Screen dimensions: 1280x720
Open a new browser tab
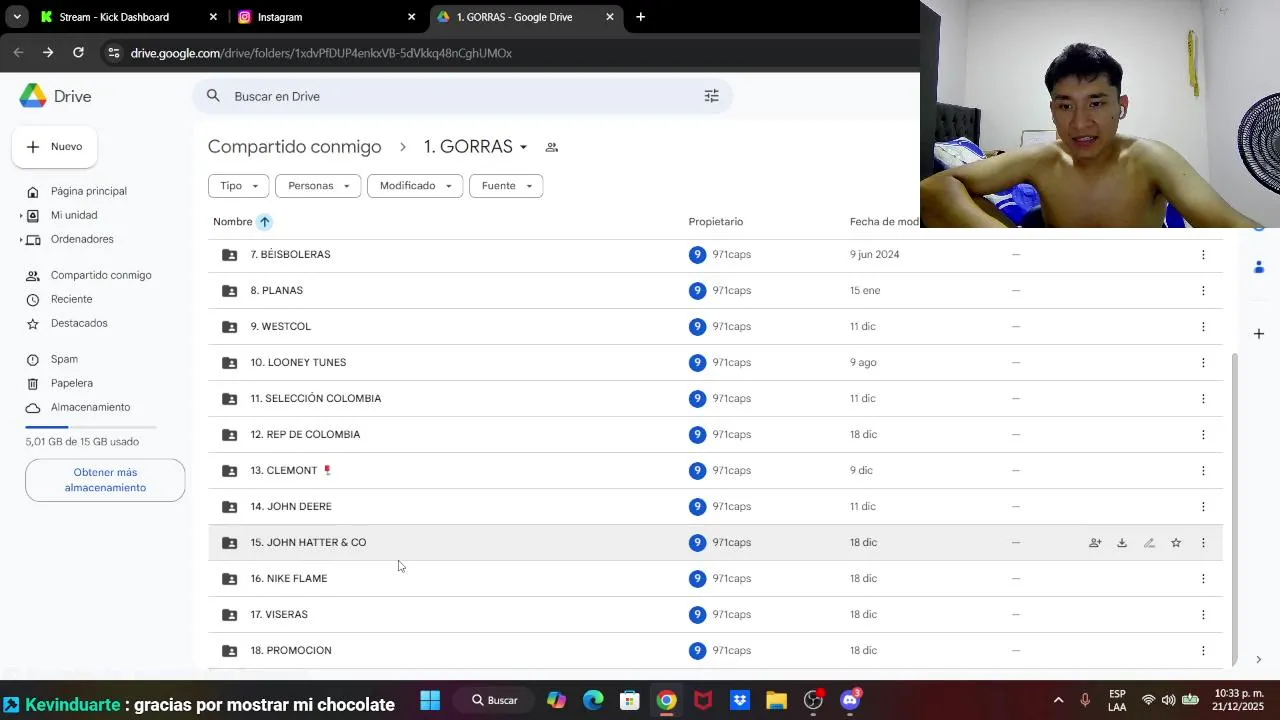tap(640, 17)
